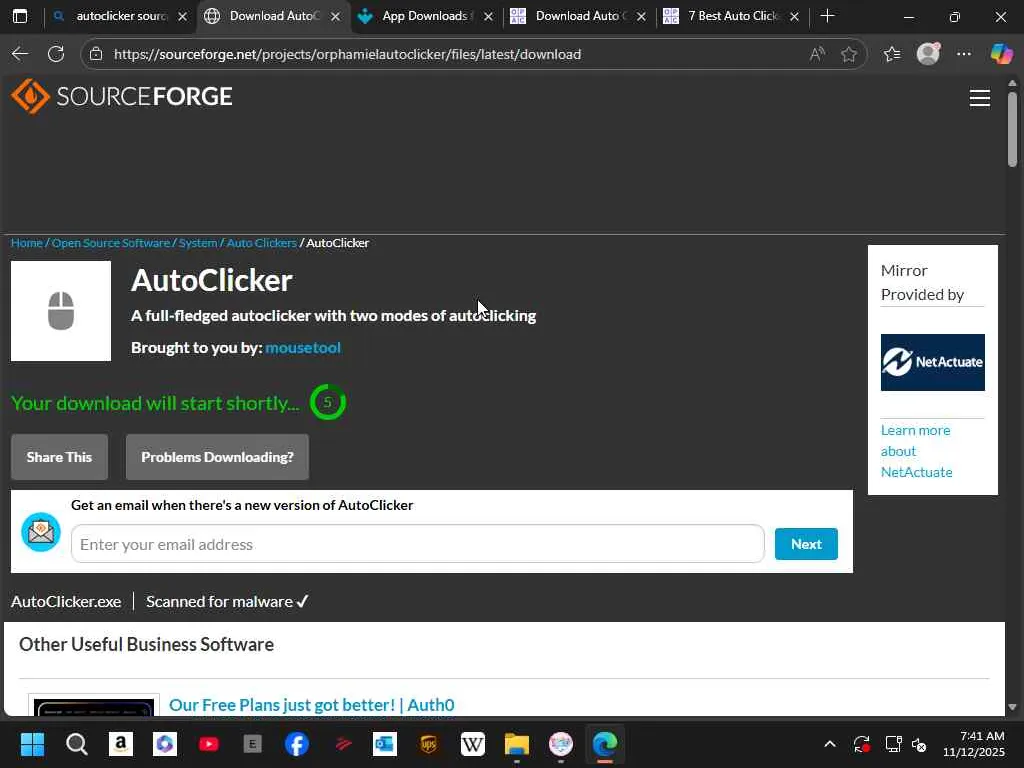The width and height of the screenshot is (1024, 768).
Task: Follow the System breadcrumb link
Action: 198,243
